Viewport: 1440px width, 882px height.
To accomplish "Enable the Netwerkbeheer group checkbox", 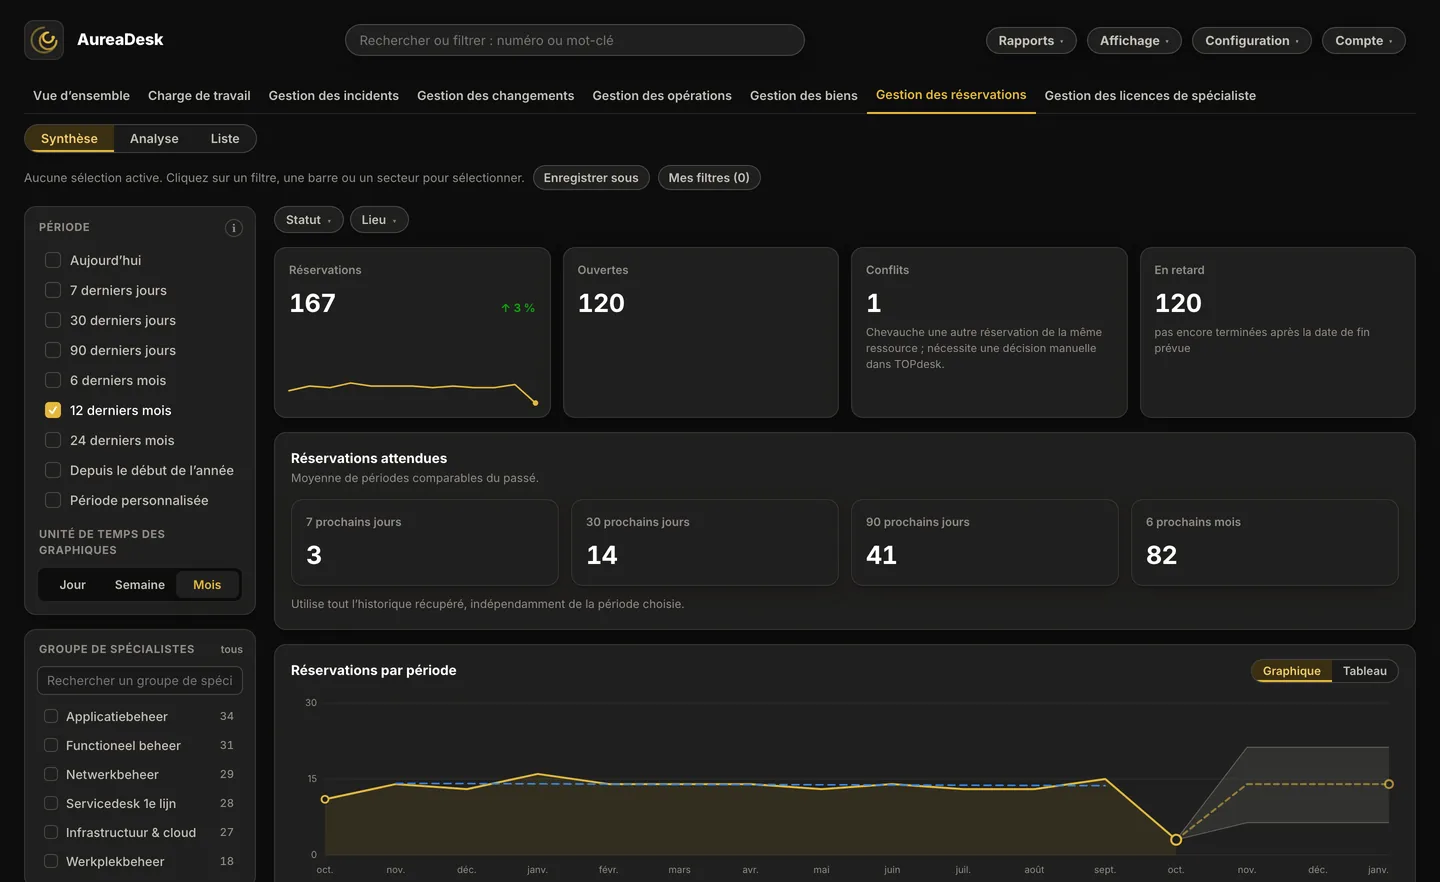I will [x=51, y=774].
